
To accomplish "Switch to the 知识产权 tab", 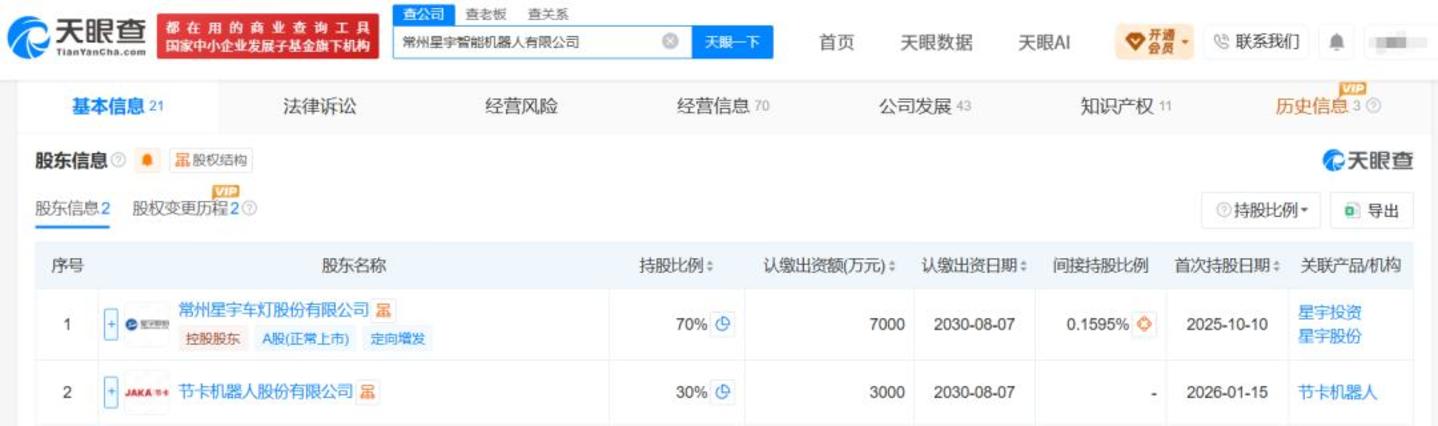I will click(x=1126, y=106).
